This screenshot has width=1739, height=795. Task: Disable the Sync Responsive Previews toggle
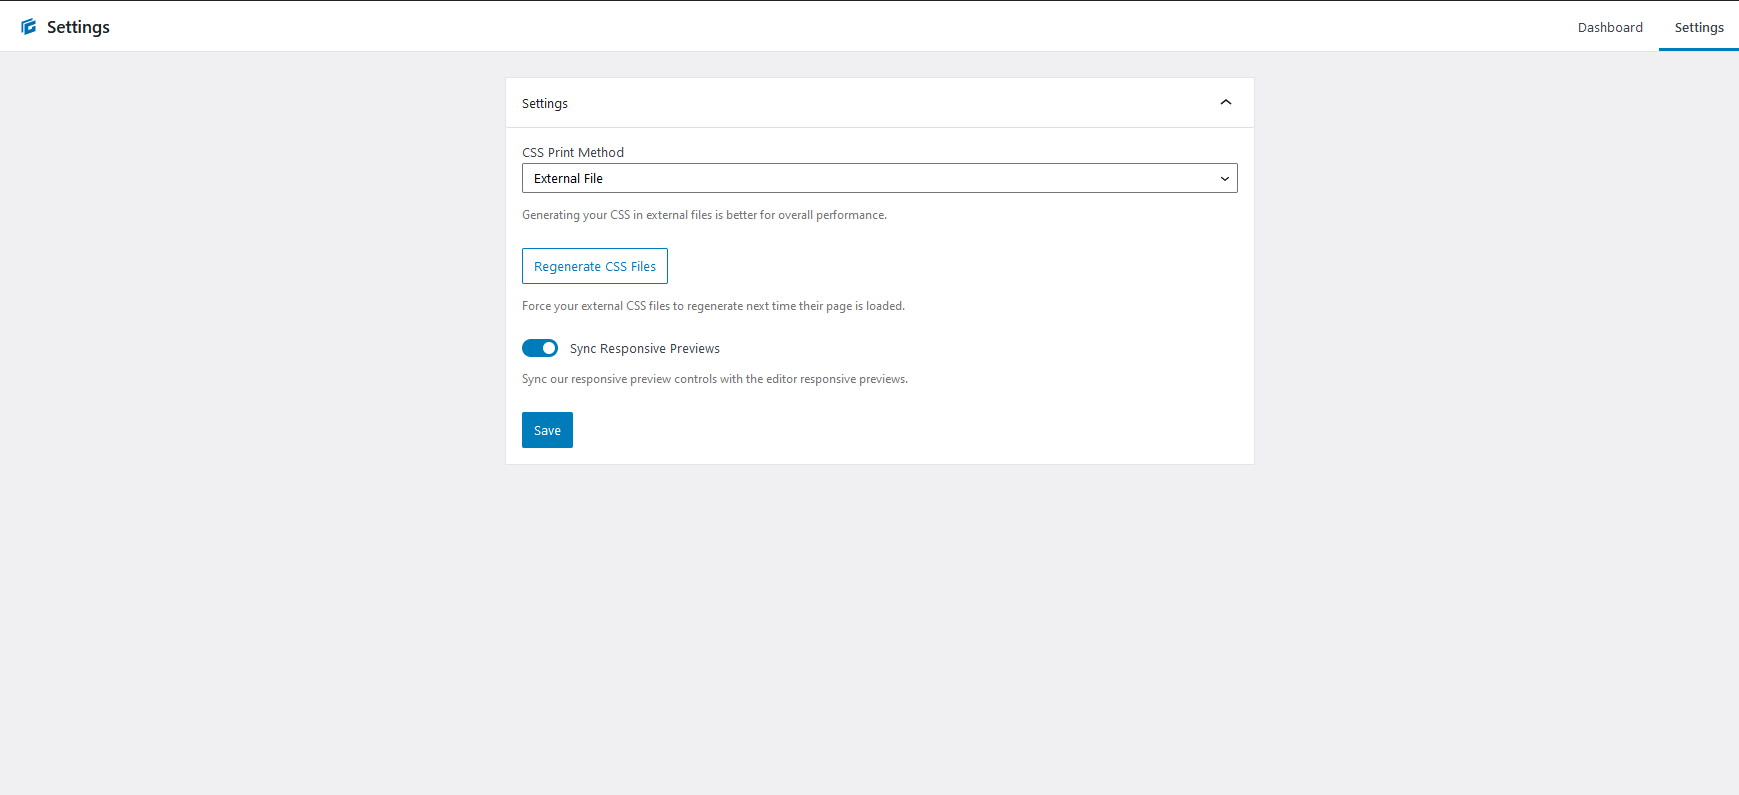[540, 348]
